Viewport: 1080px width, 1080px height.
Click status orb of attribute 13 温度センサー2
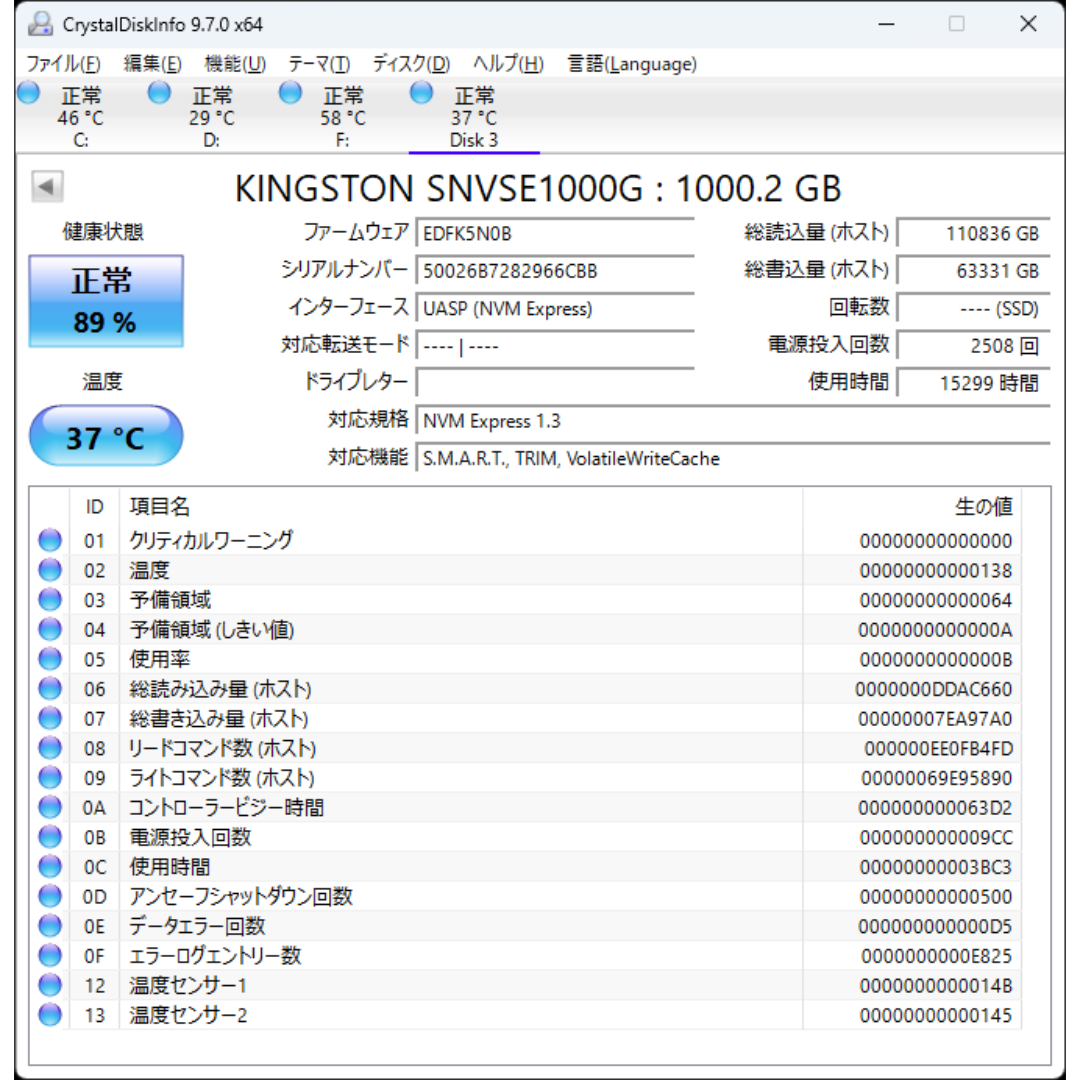(50, 1014)
